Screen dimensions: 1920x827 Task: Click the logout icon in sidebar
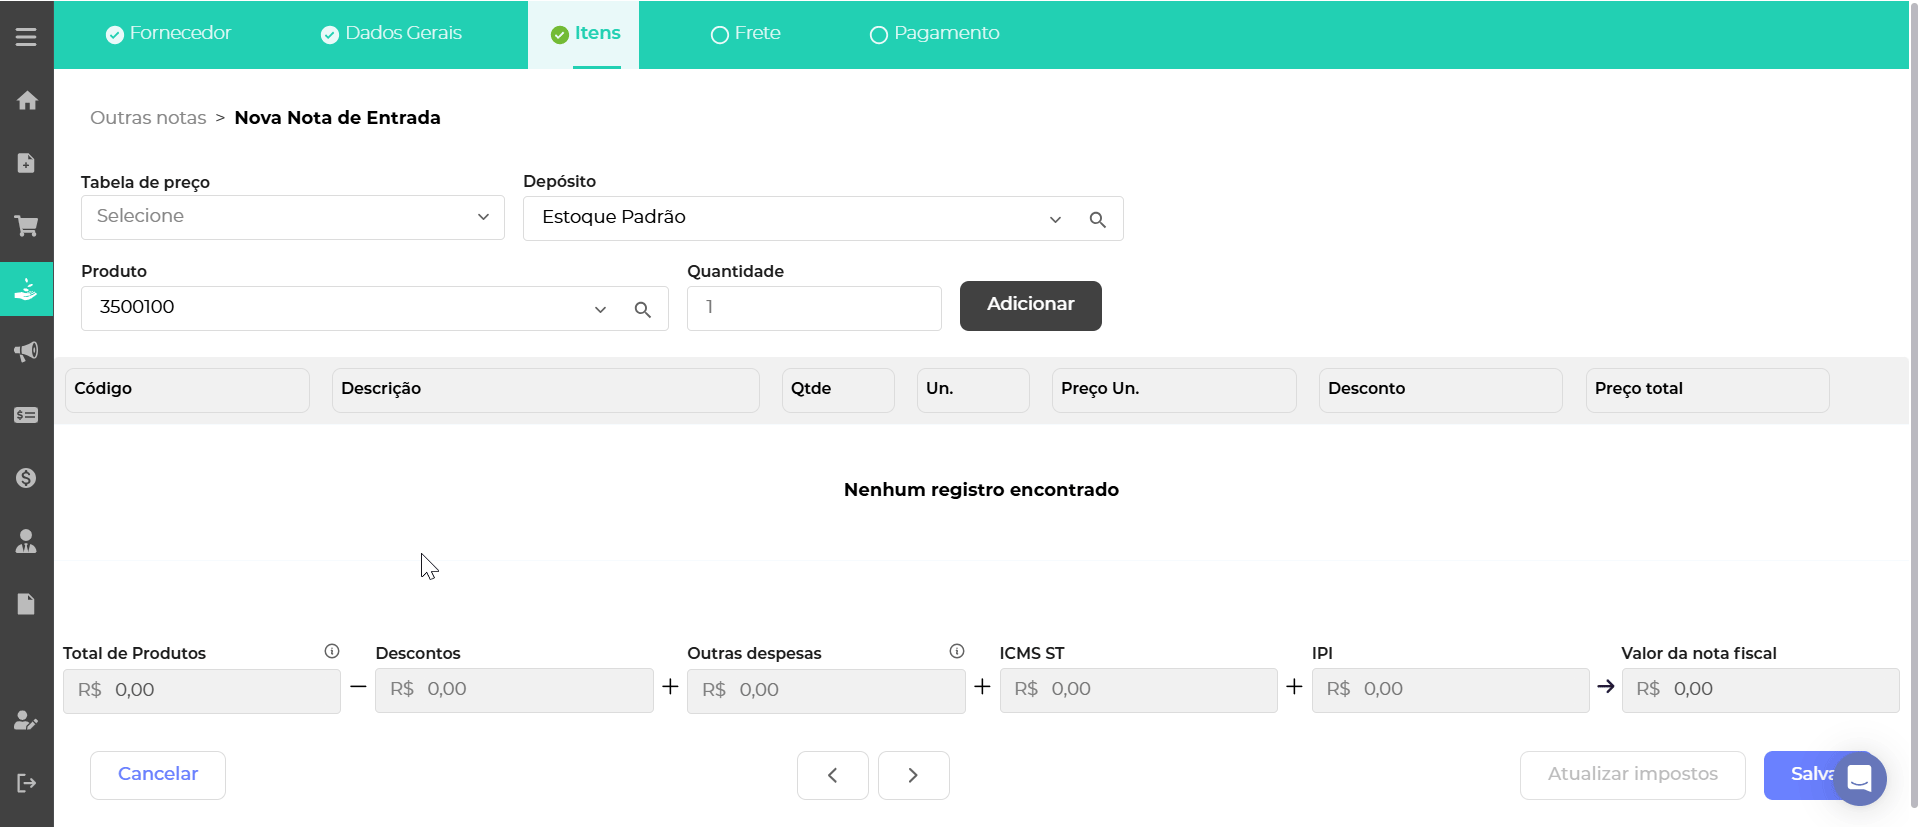click(x=27, y=783)
